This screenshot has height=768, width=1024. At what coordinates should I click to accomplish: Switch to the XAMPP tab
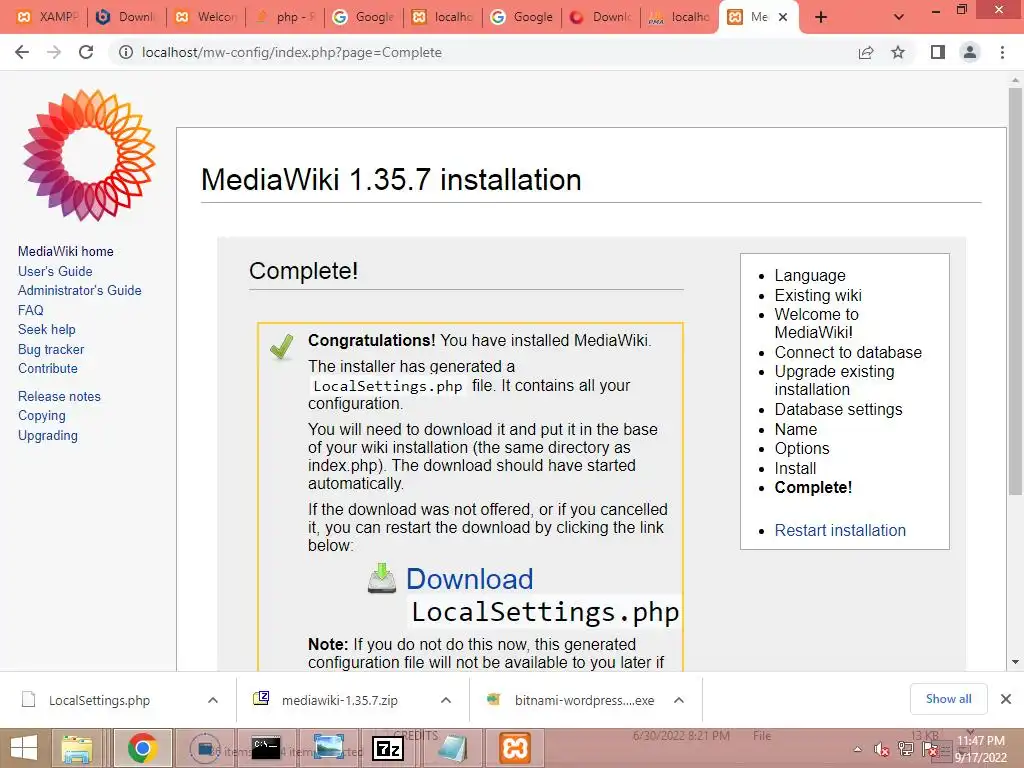pyautogui.click(x=47, y=17)
